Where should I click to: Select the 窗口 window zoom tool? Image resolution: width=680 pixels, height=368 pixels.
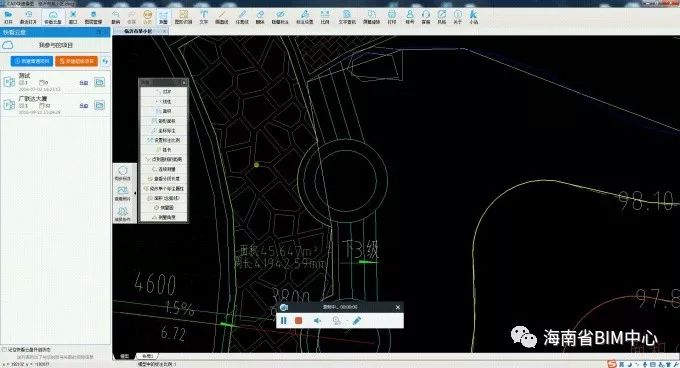(x=73, y=17)
